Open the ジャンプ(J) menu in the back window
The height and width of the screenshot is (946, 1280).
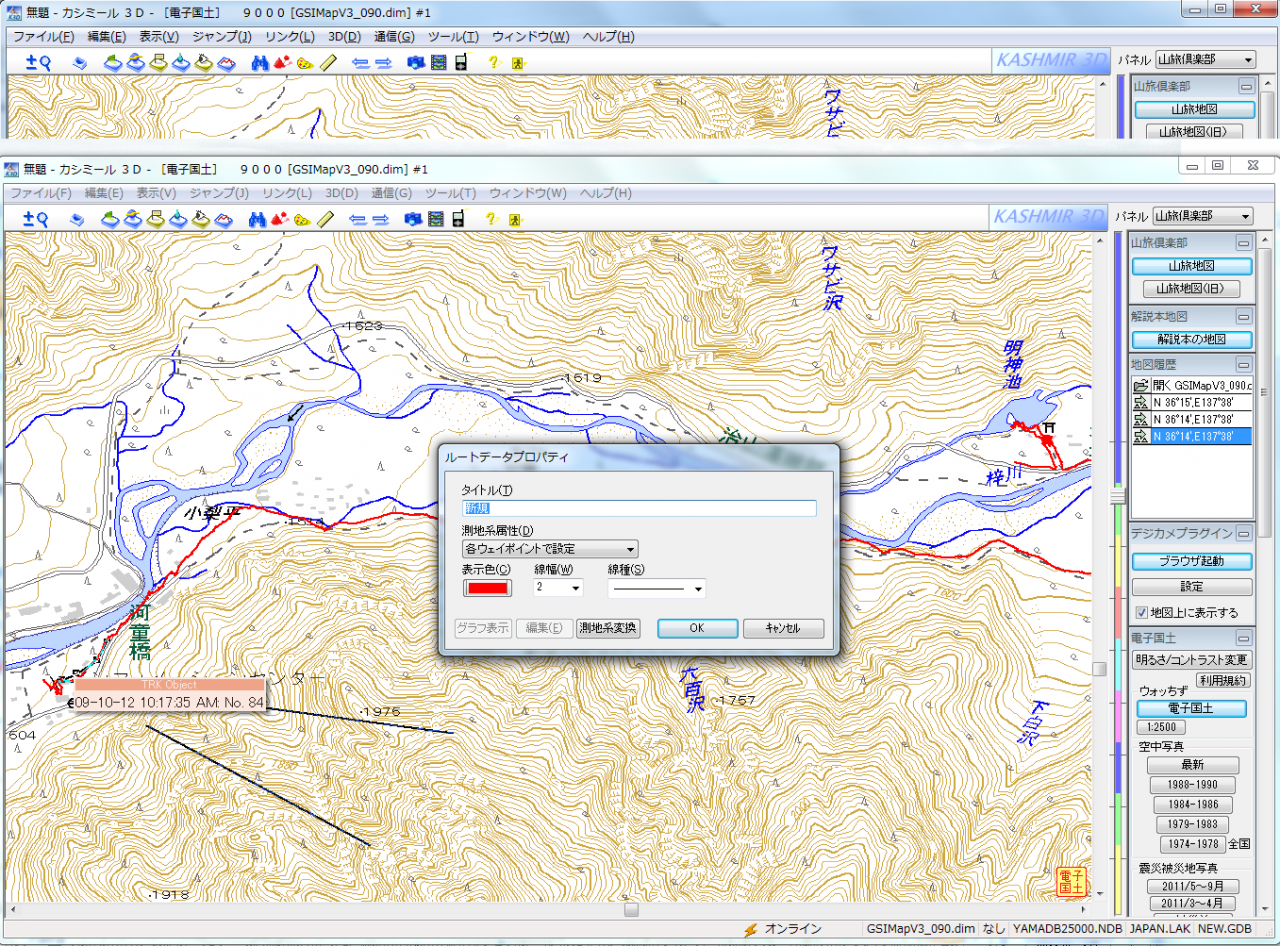click(x=222, y=37)
